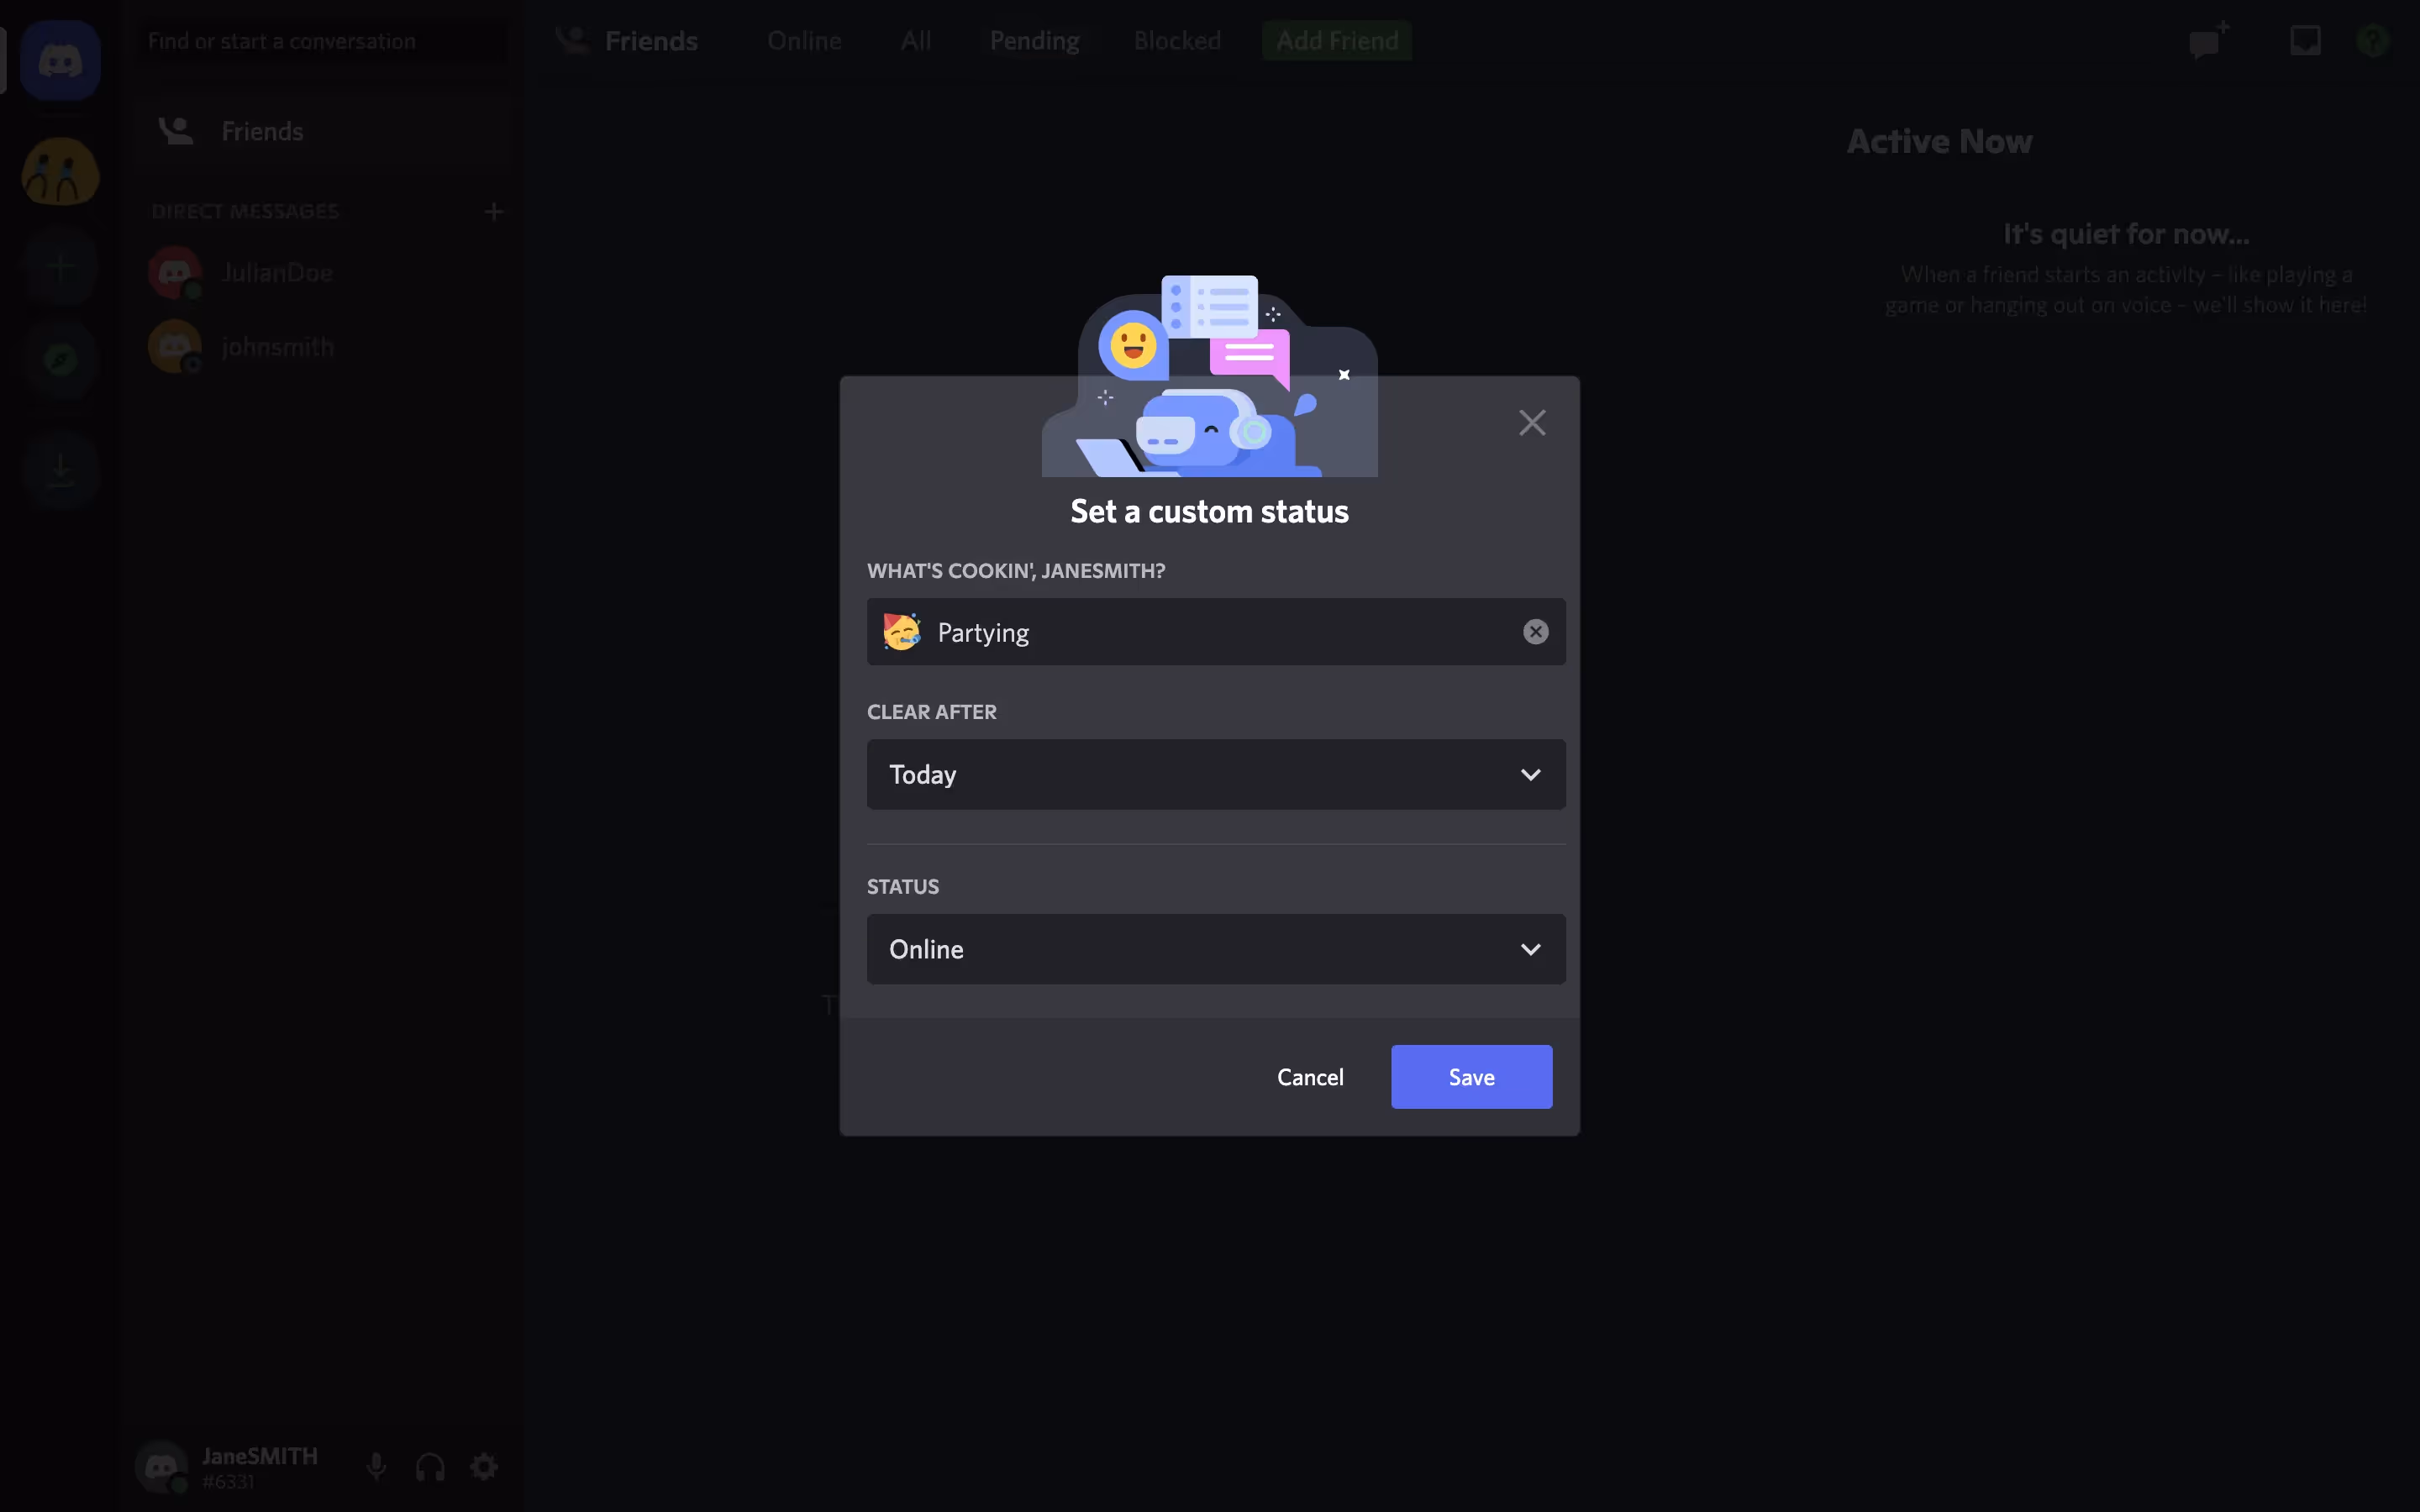Screen dimensions: 2420x1512
Task: Click the party face emoji picker
Action: [902, 632]
